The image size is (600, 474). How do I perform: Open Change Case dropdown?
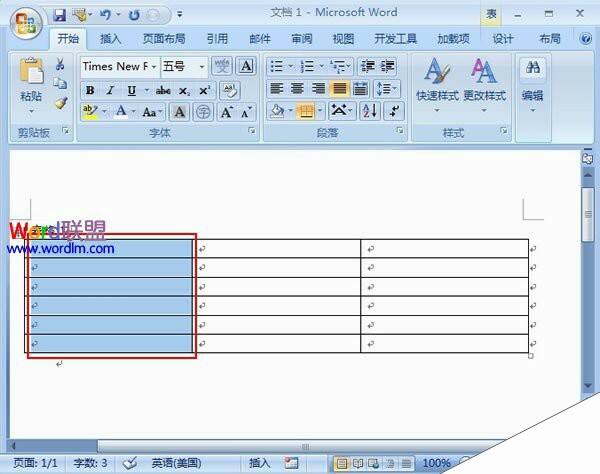point(152,112)
